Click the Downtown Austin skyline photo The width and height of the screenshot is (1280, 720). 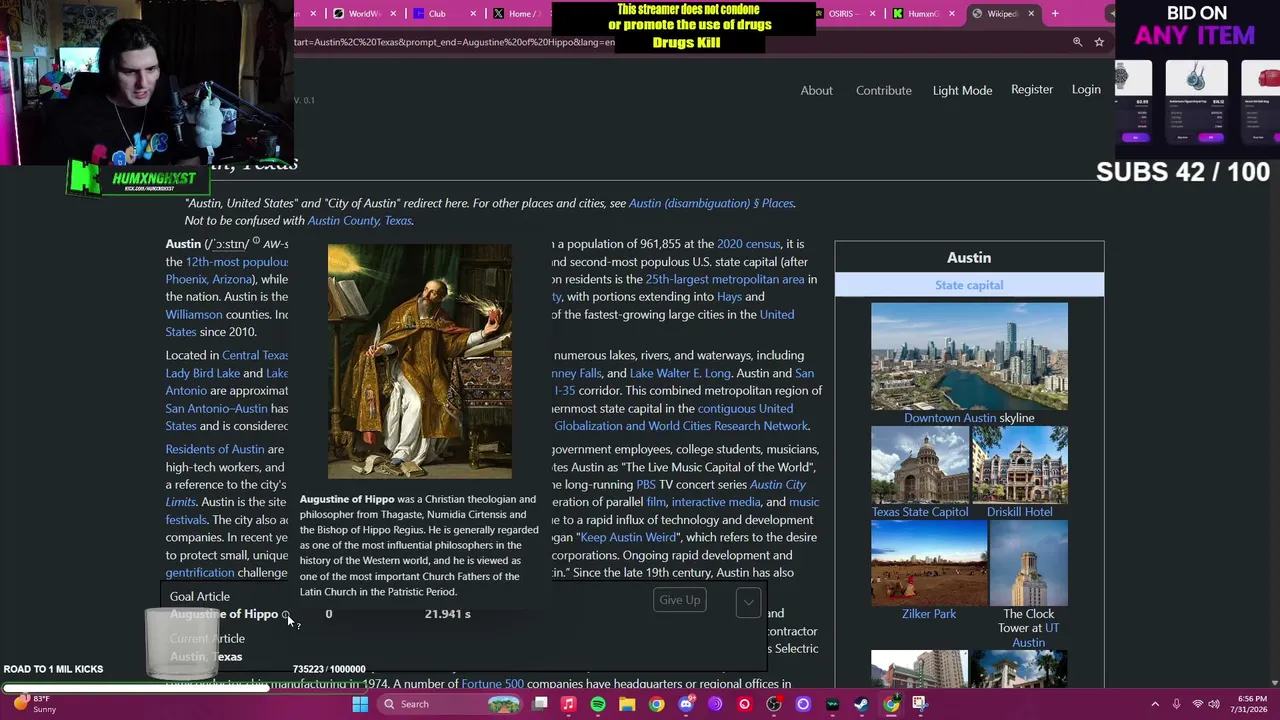coord(969,356)
